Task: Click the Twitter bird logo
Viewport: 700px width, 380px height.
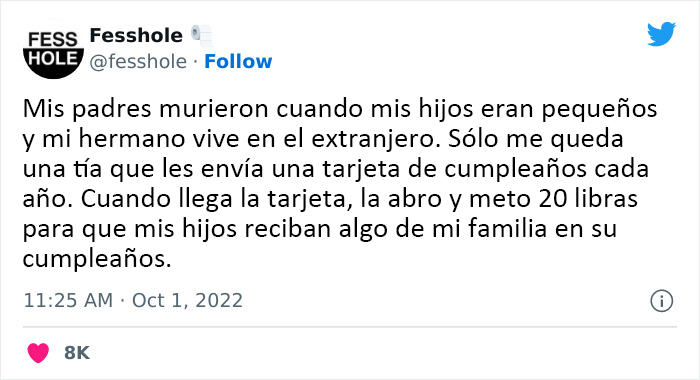Action: [x=661, y=34]
